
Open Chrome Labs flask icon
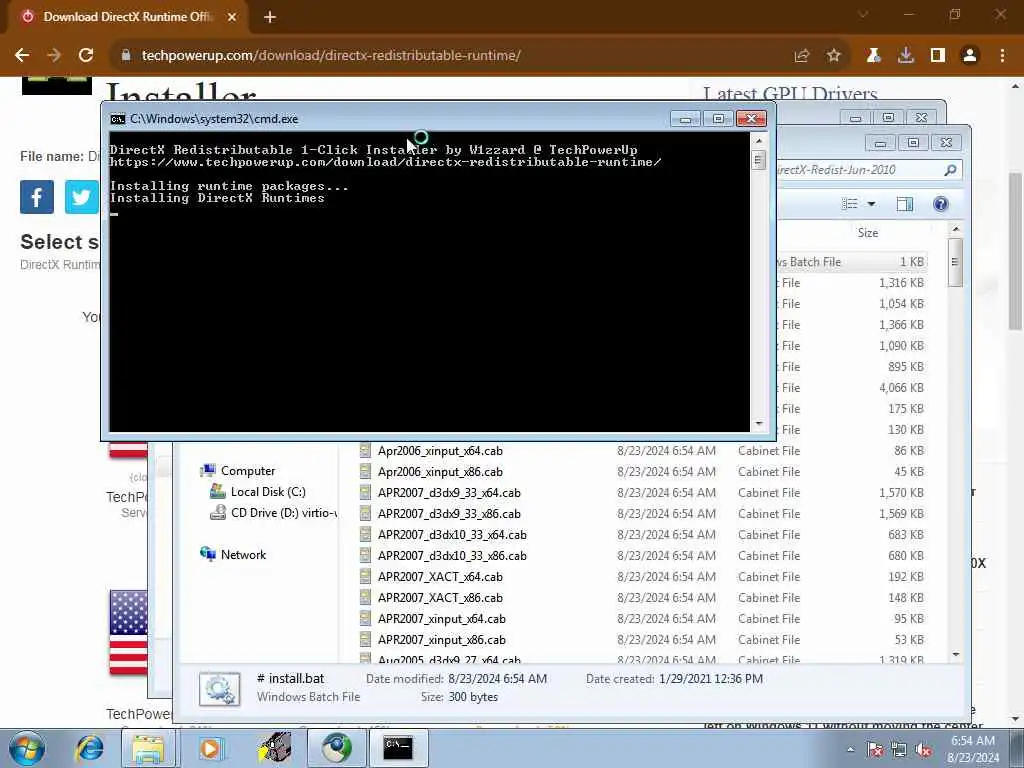(x=873, y=56)
